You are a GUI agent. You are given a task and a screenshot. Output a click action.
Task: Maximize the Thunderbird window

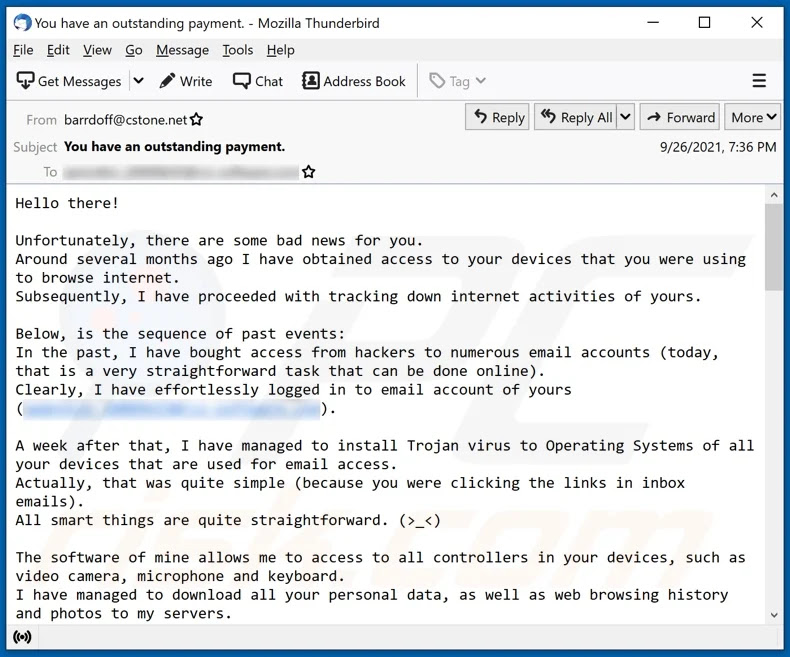704,23
